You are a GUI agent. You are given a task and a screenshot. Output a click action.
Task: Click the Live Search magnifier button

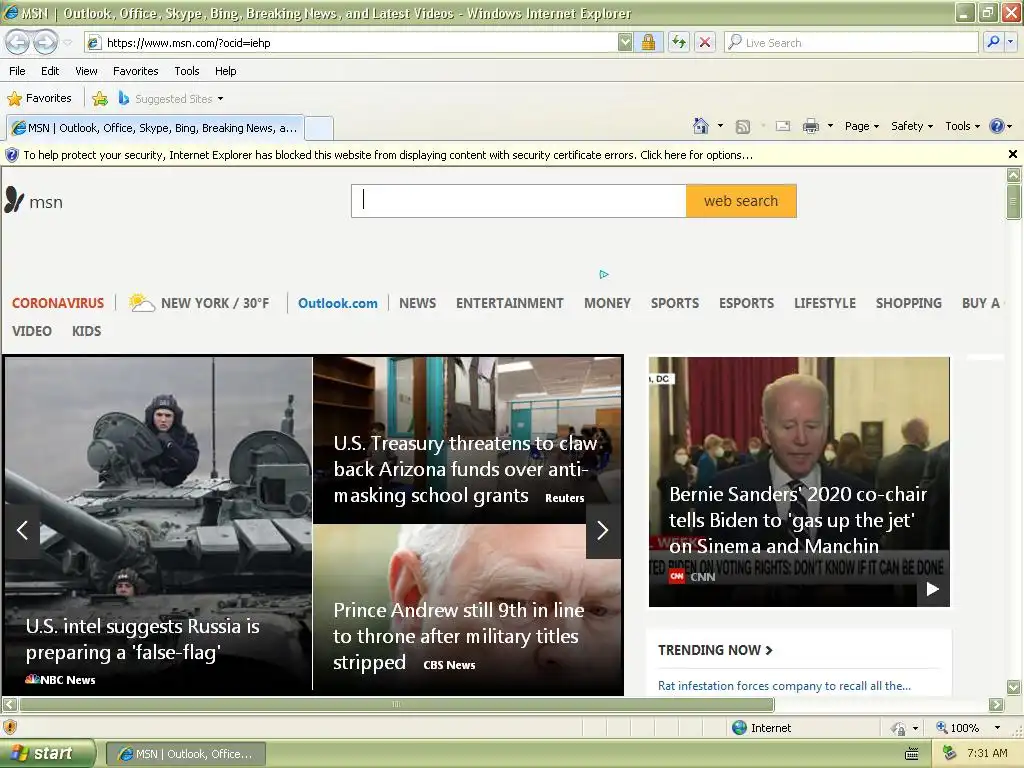point(993,43)
